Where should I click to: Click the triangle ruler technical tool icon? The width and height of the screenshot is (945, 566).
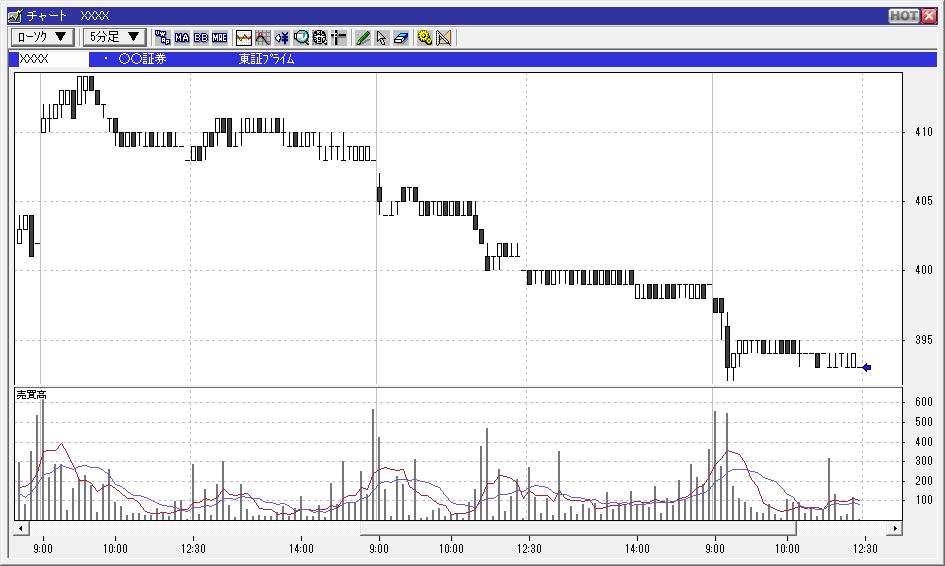444,38
